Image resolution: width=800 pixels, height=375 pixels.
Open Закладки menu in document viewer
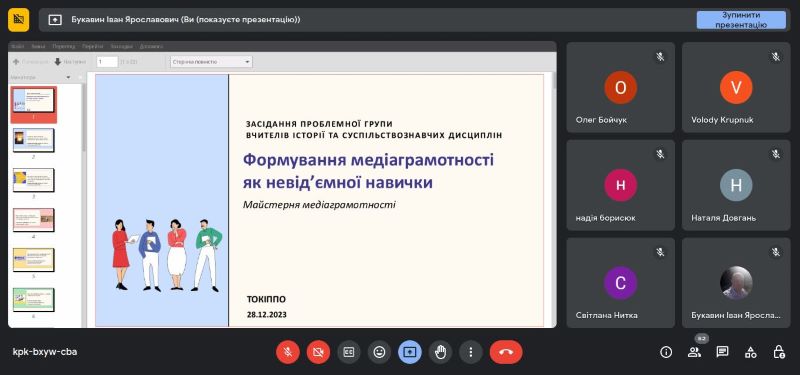(x=122, y=46)
